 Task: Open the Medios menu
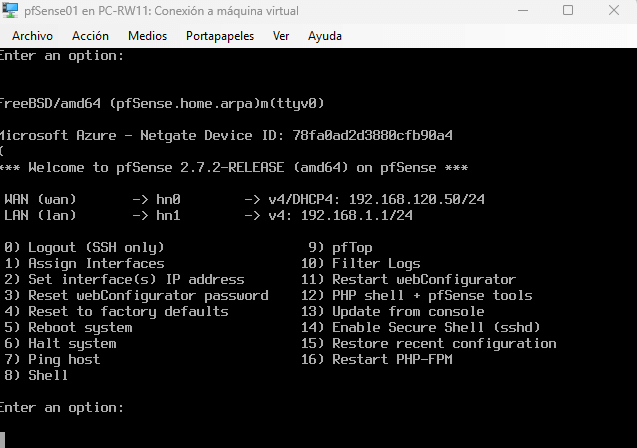pos(147,35)
